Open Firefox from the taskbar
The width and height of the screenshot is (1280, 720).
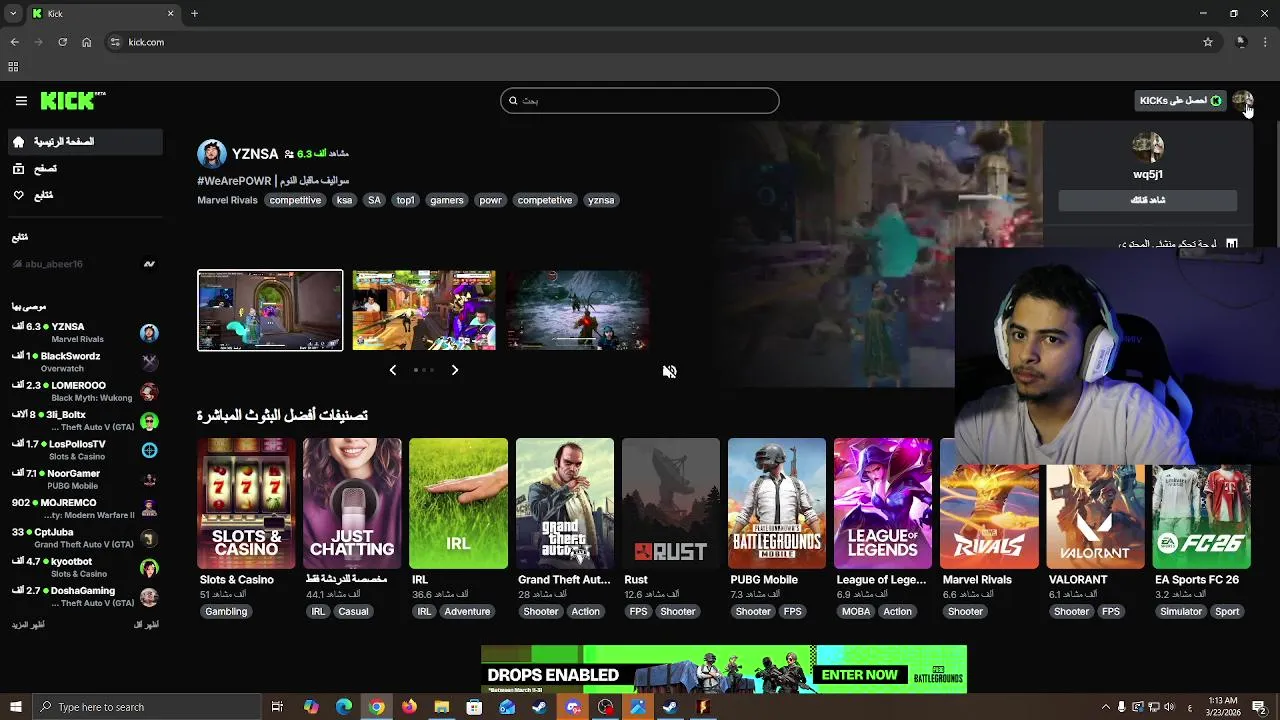pos(409,707)
